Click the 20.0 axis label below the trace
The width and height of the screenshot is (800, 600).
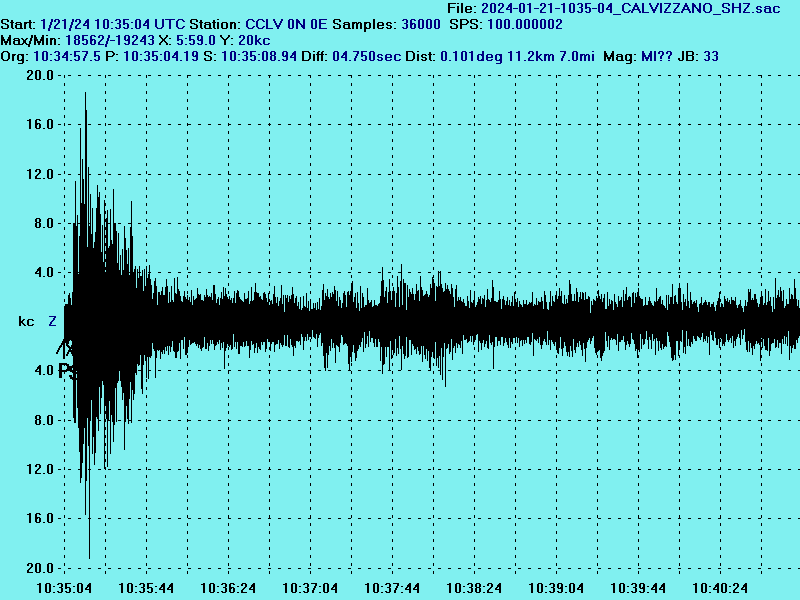(x=40, y=568)
